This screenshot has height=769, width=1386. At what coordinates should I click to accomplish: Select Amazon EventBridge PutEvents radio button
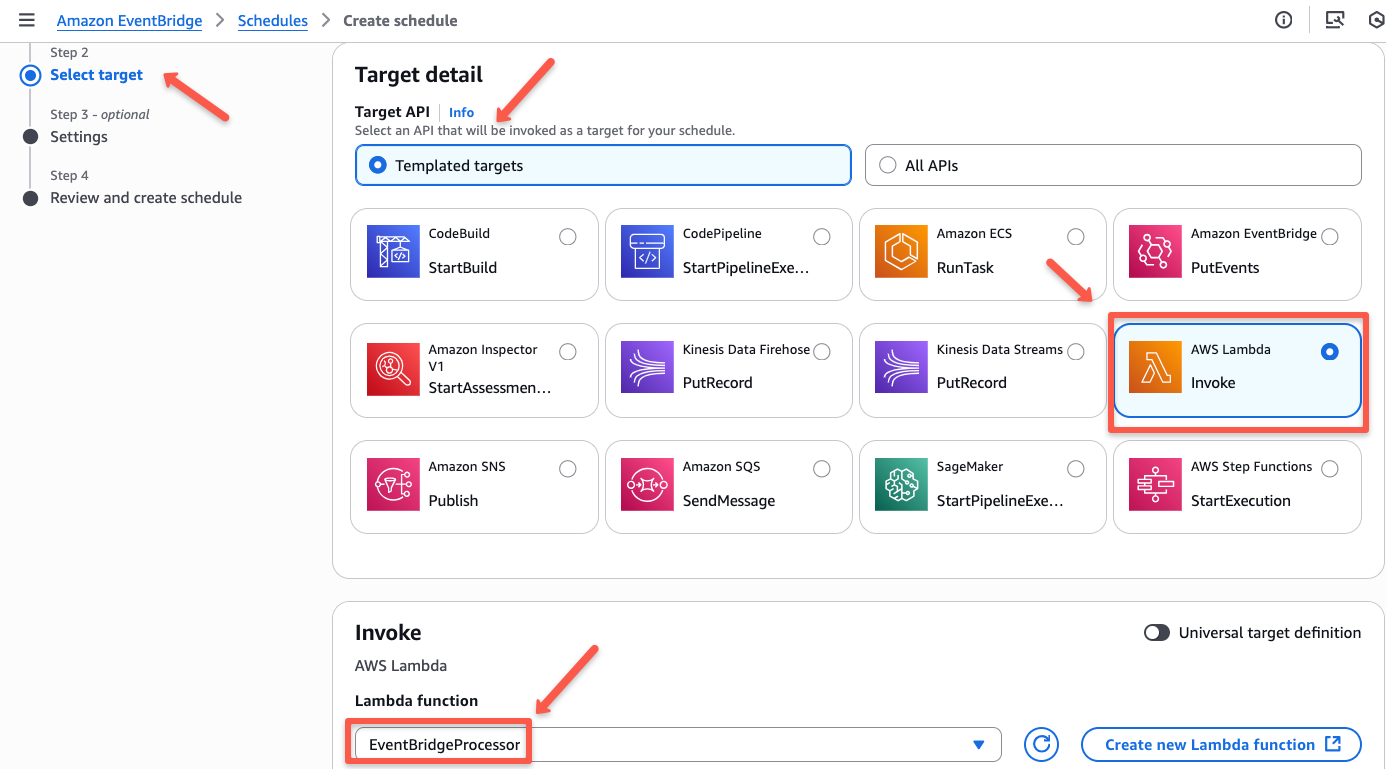(1330, 237)
